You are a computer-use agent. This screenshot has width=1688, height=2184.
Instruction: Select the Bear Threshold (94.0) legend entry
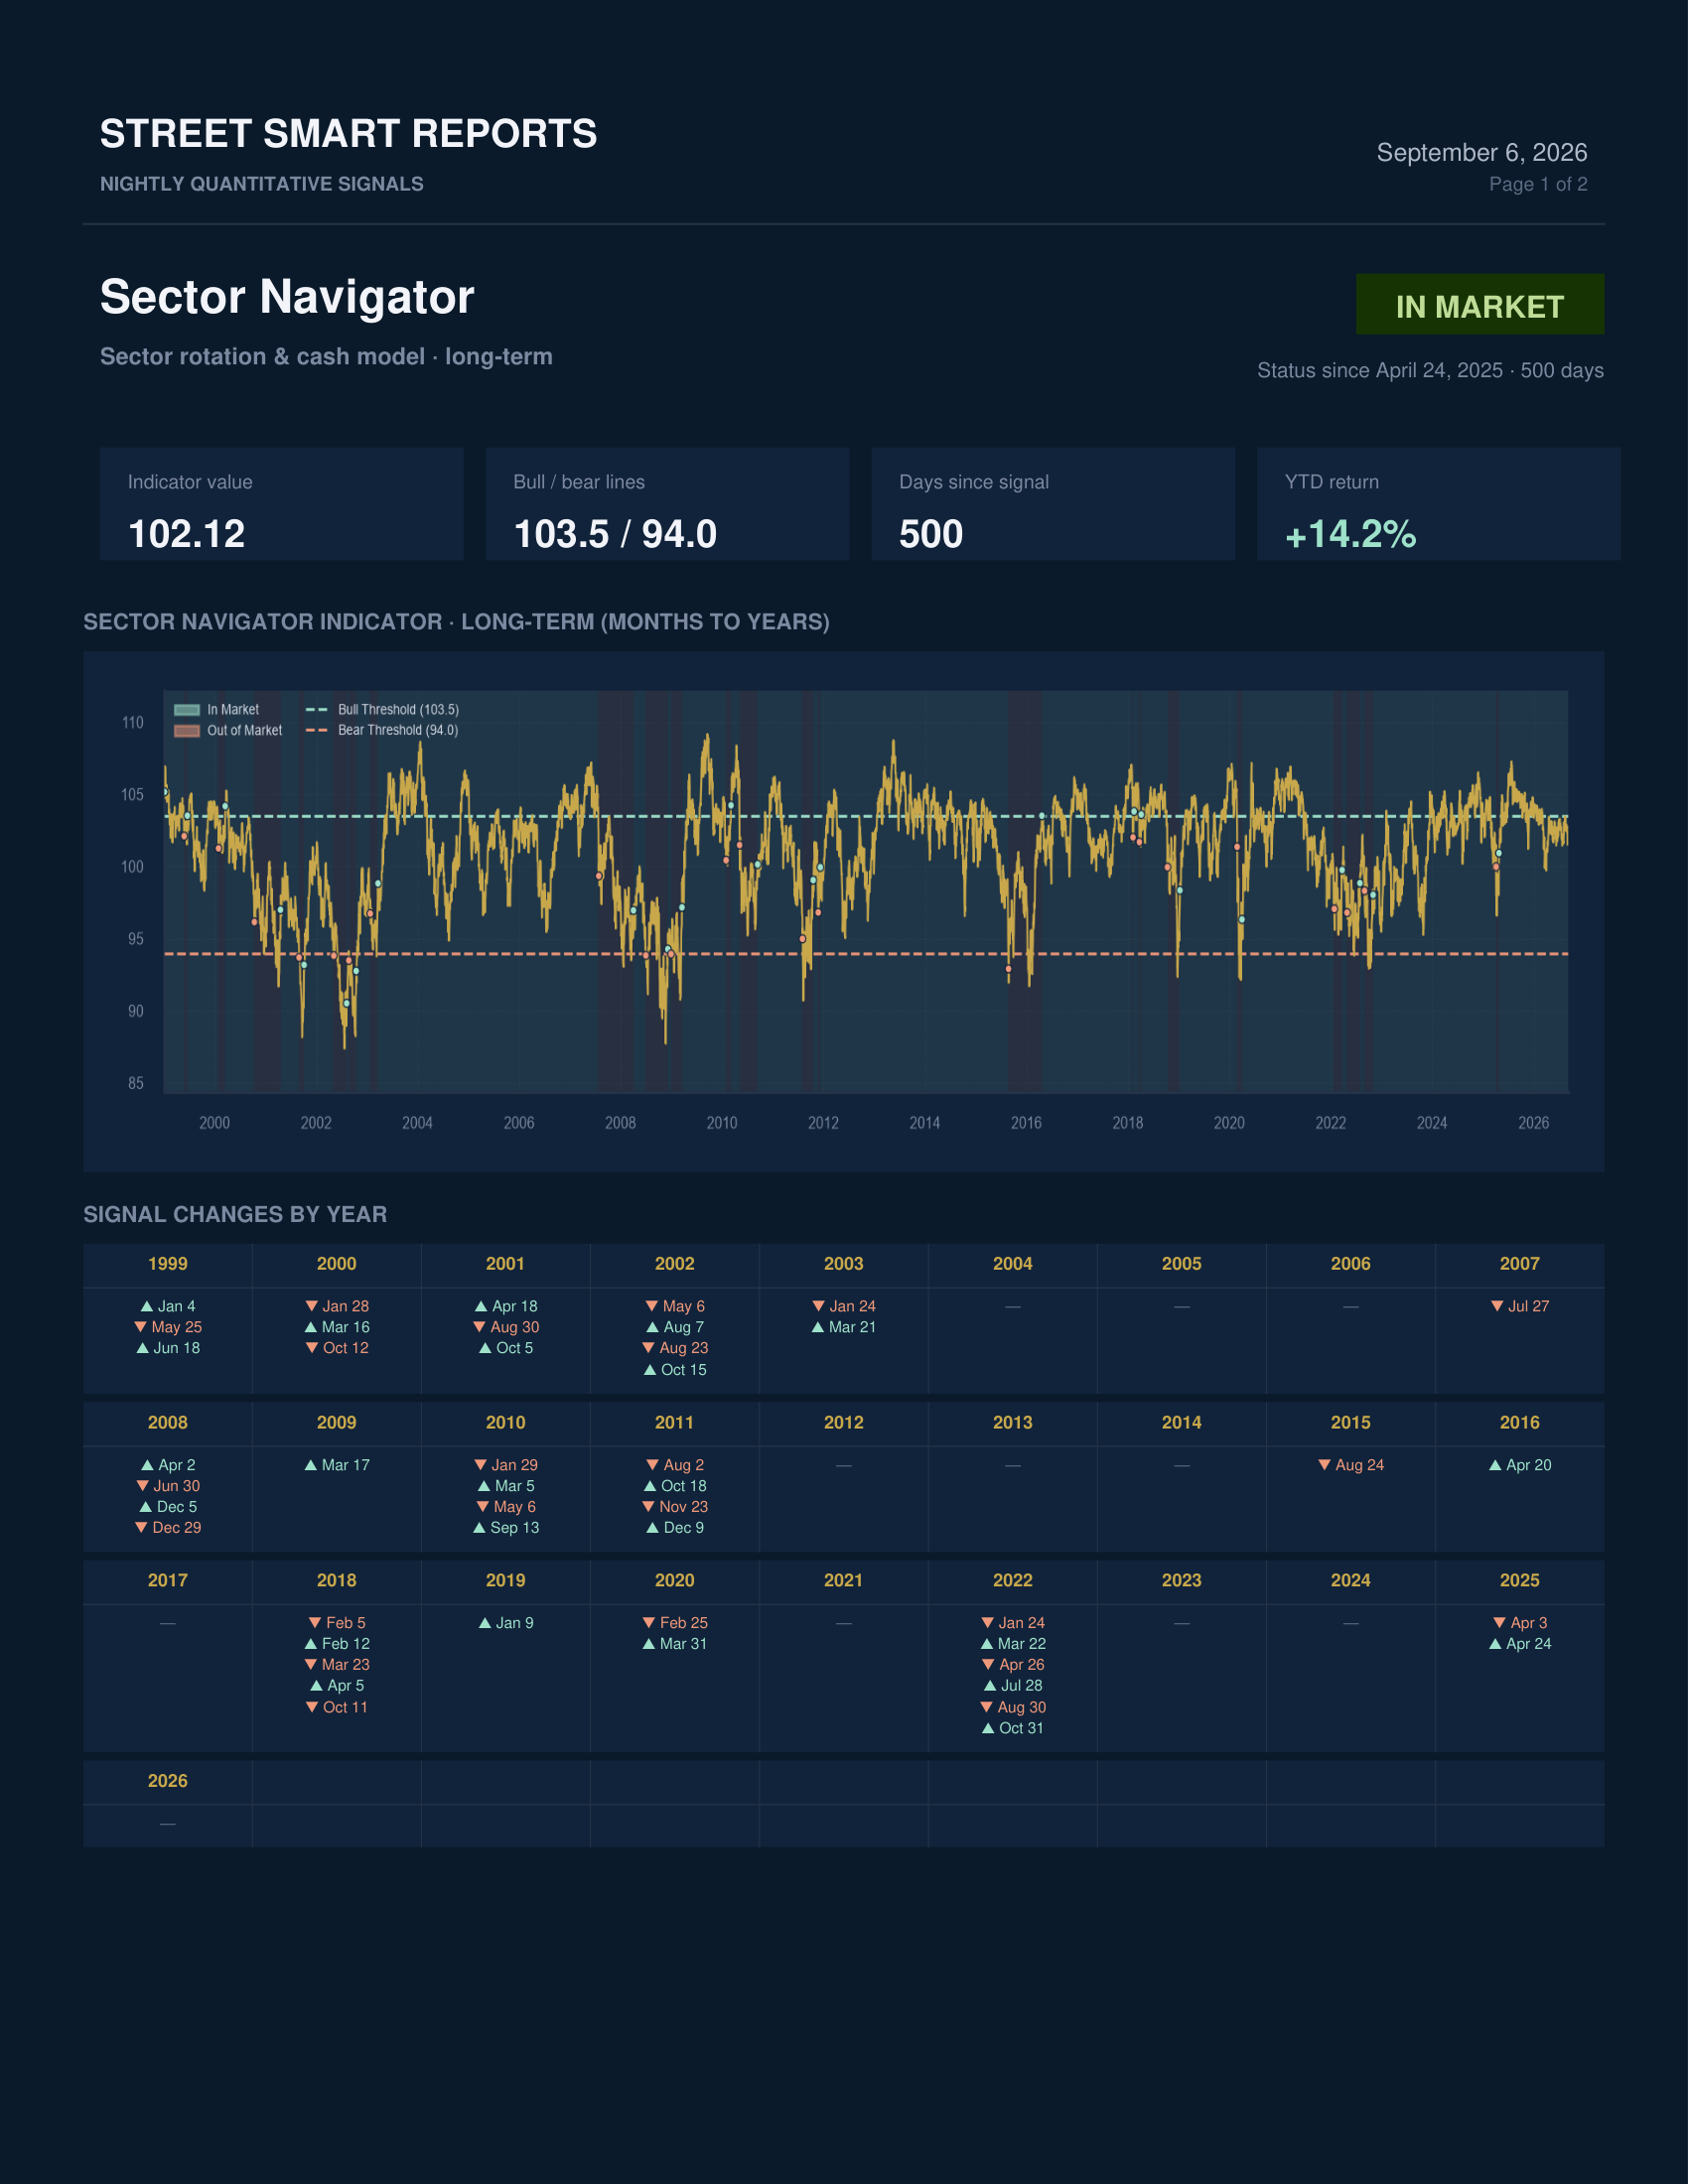point(382,730)
